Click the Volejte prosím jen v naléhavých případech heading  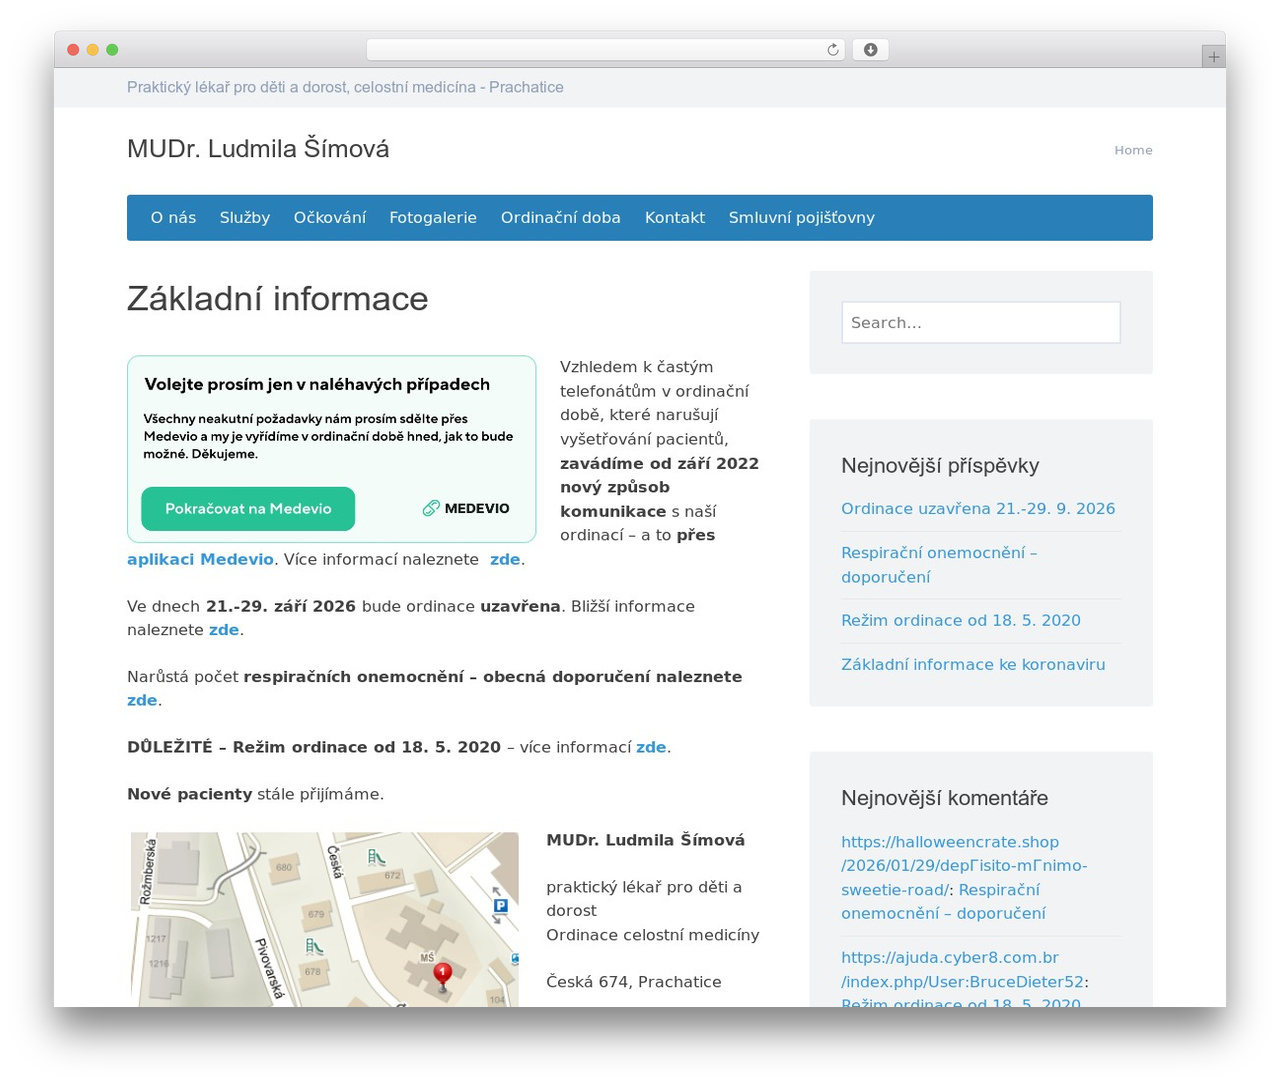317,385
